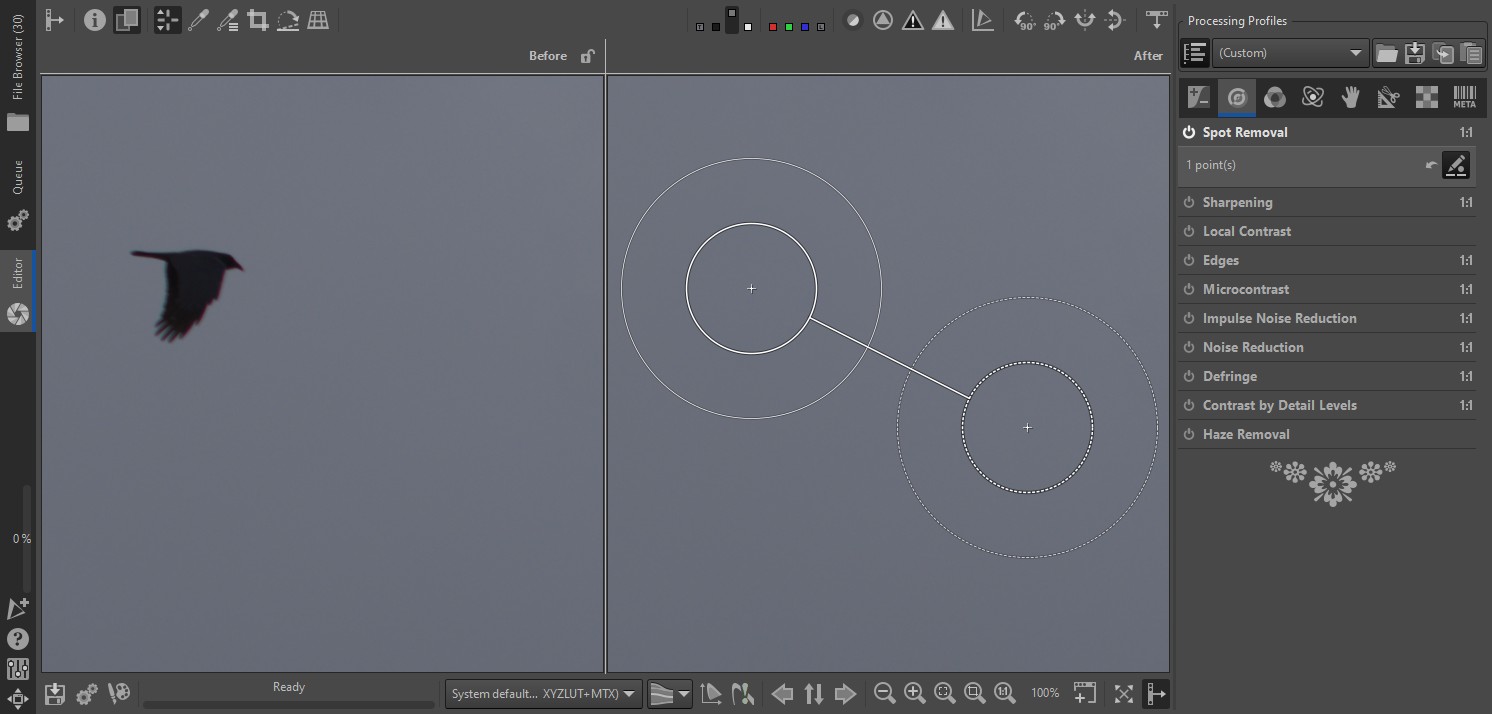Activate the white balance picker tool
The width and height of the screenshot is (1492, 714).
tap(198, 20)
